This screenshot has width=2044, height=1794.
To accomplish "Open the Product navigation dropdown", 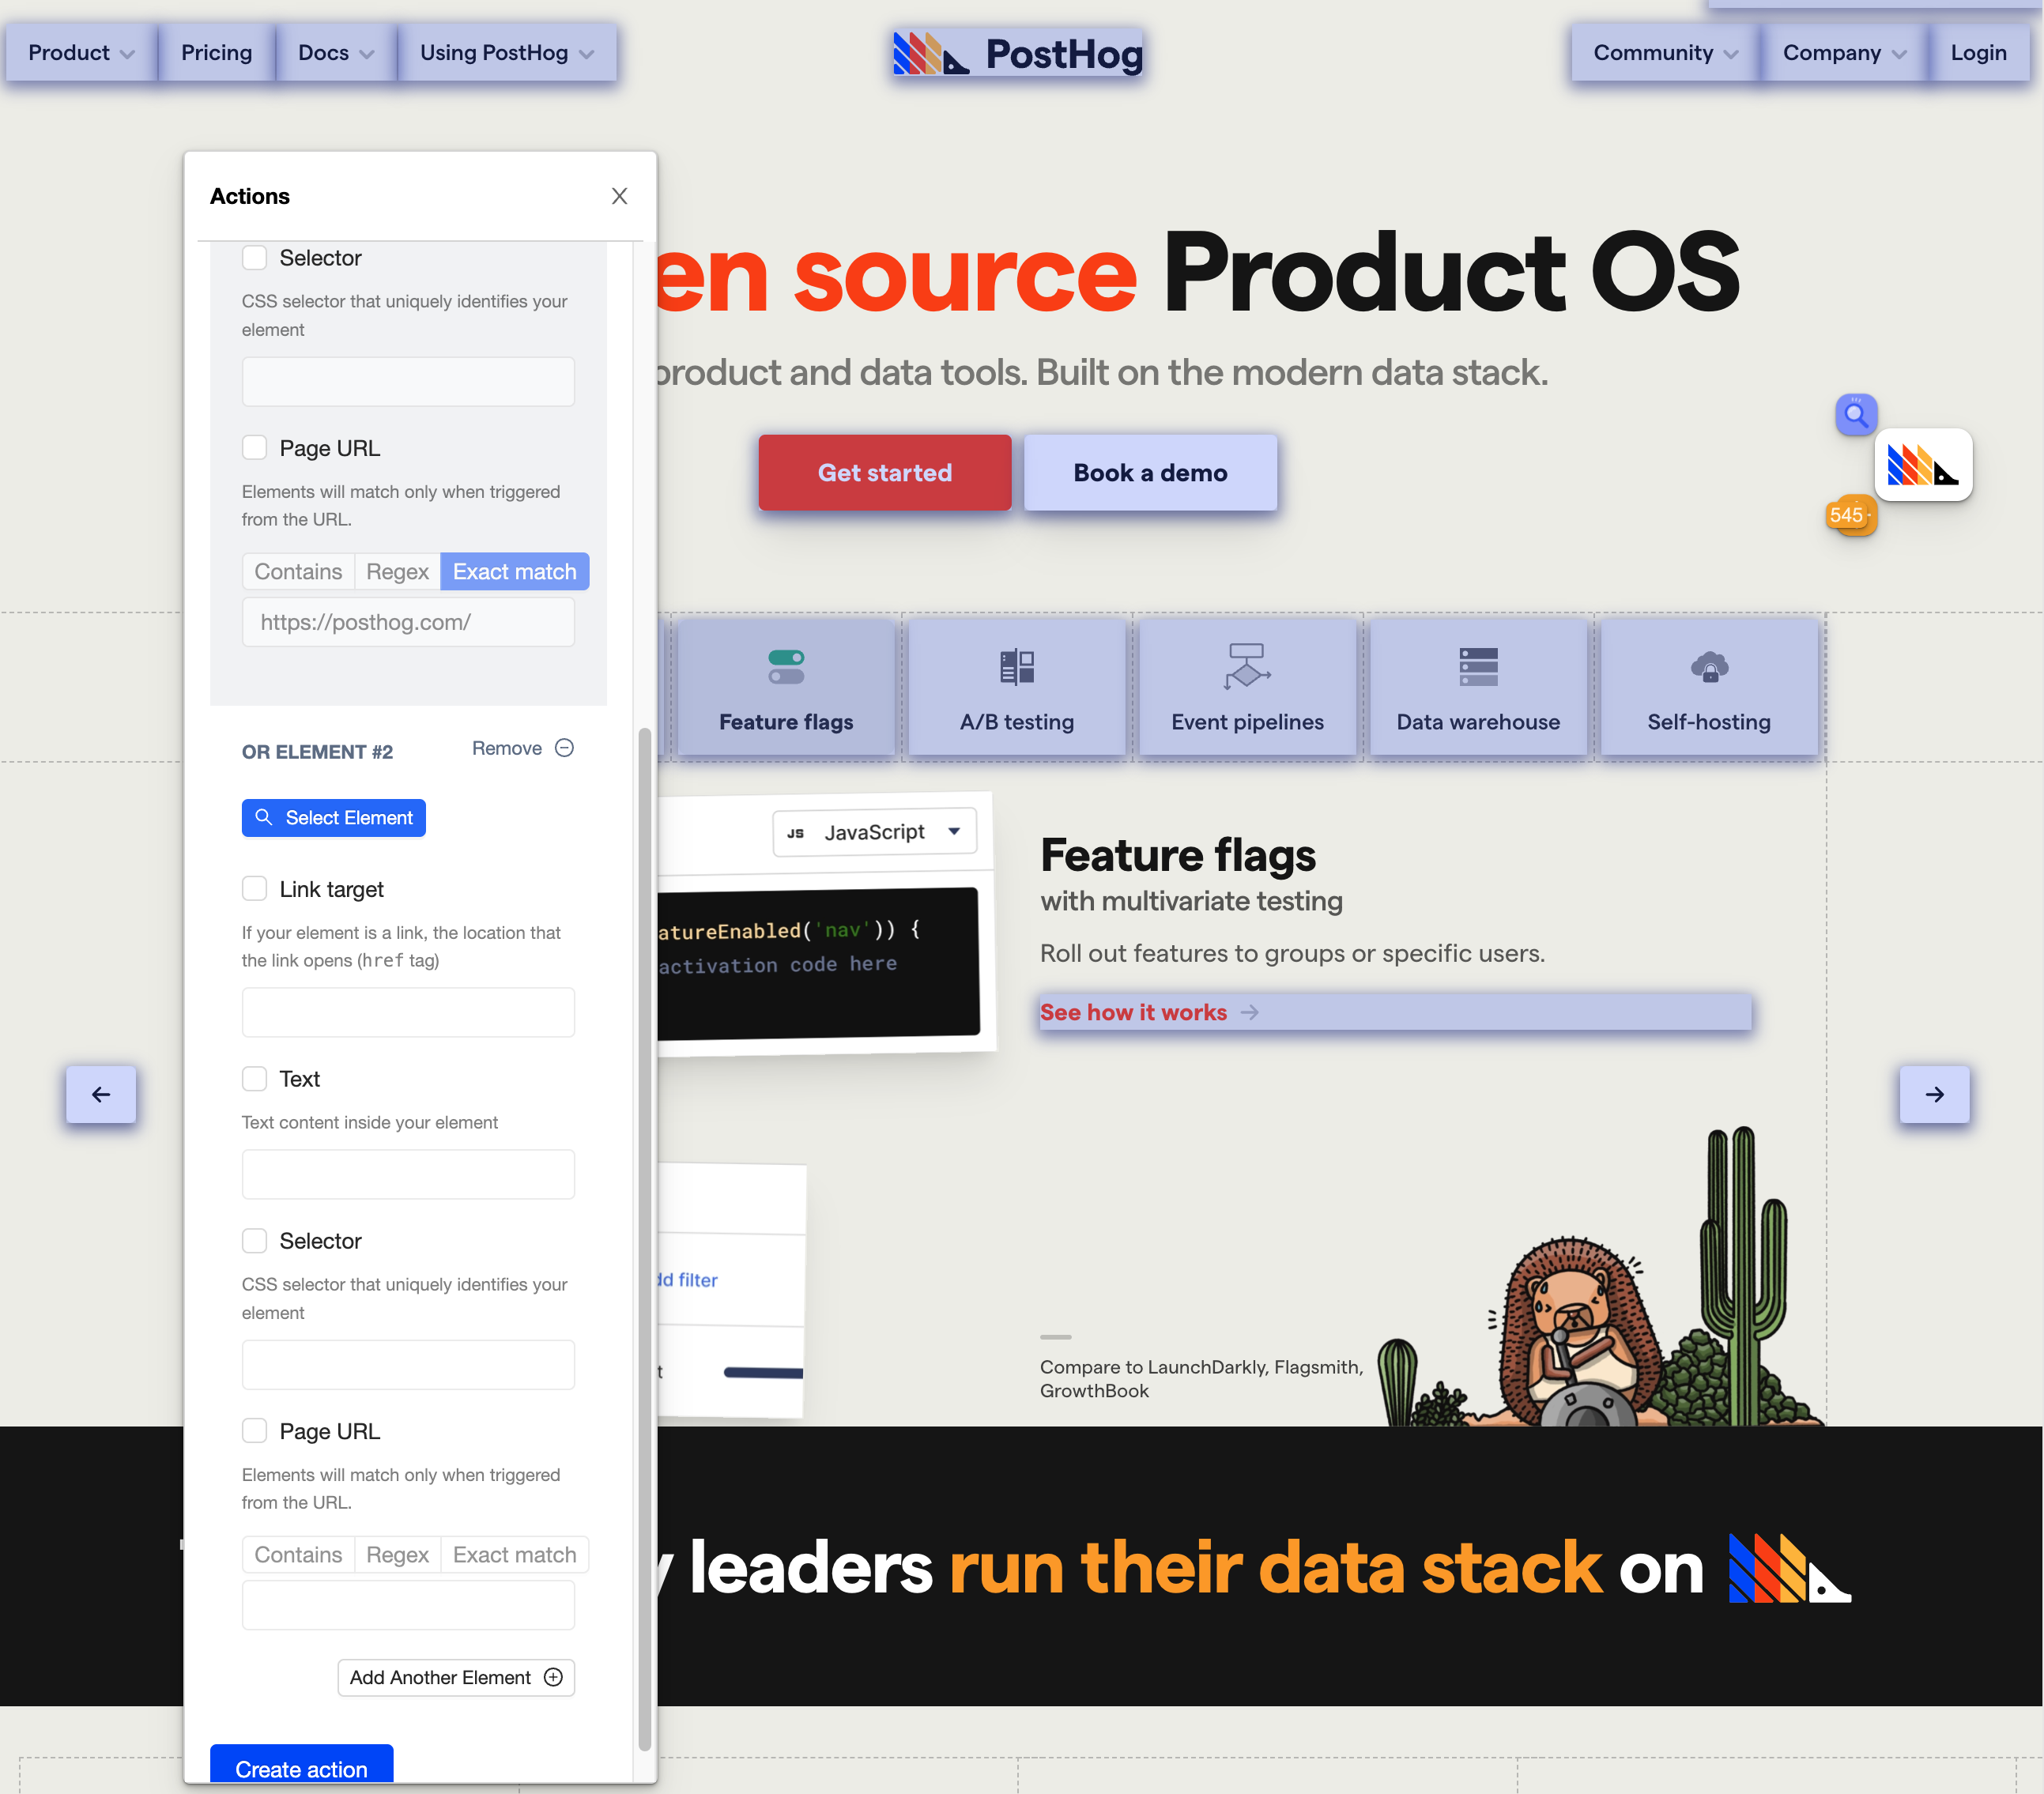I will coord(78,52).
